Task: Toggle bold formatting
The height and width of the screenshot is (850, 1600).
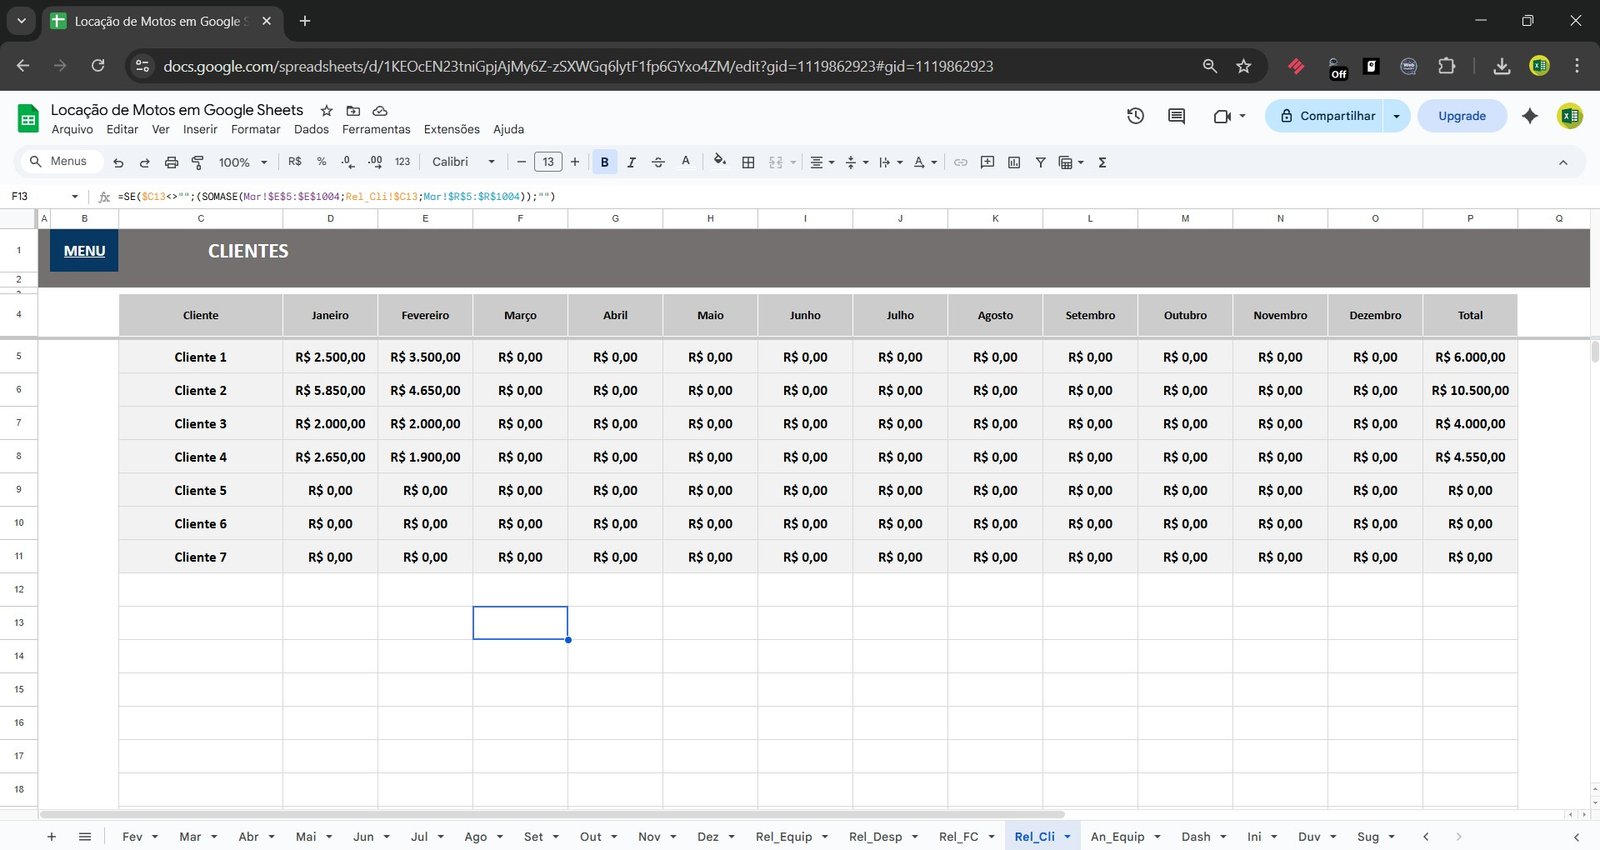Action: pyautogui.click(x=604, y=162)
